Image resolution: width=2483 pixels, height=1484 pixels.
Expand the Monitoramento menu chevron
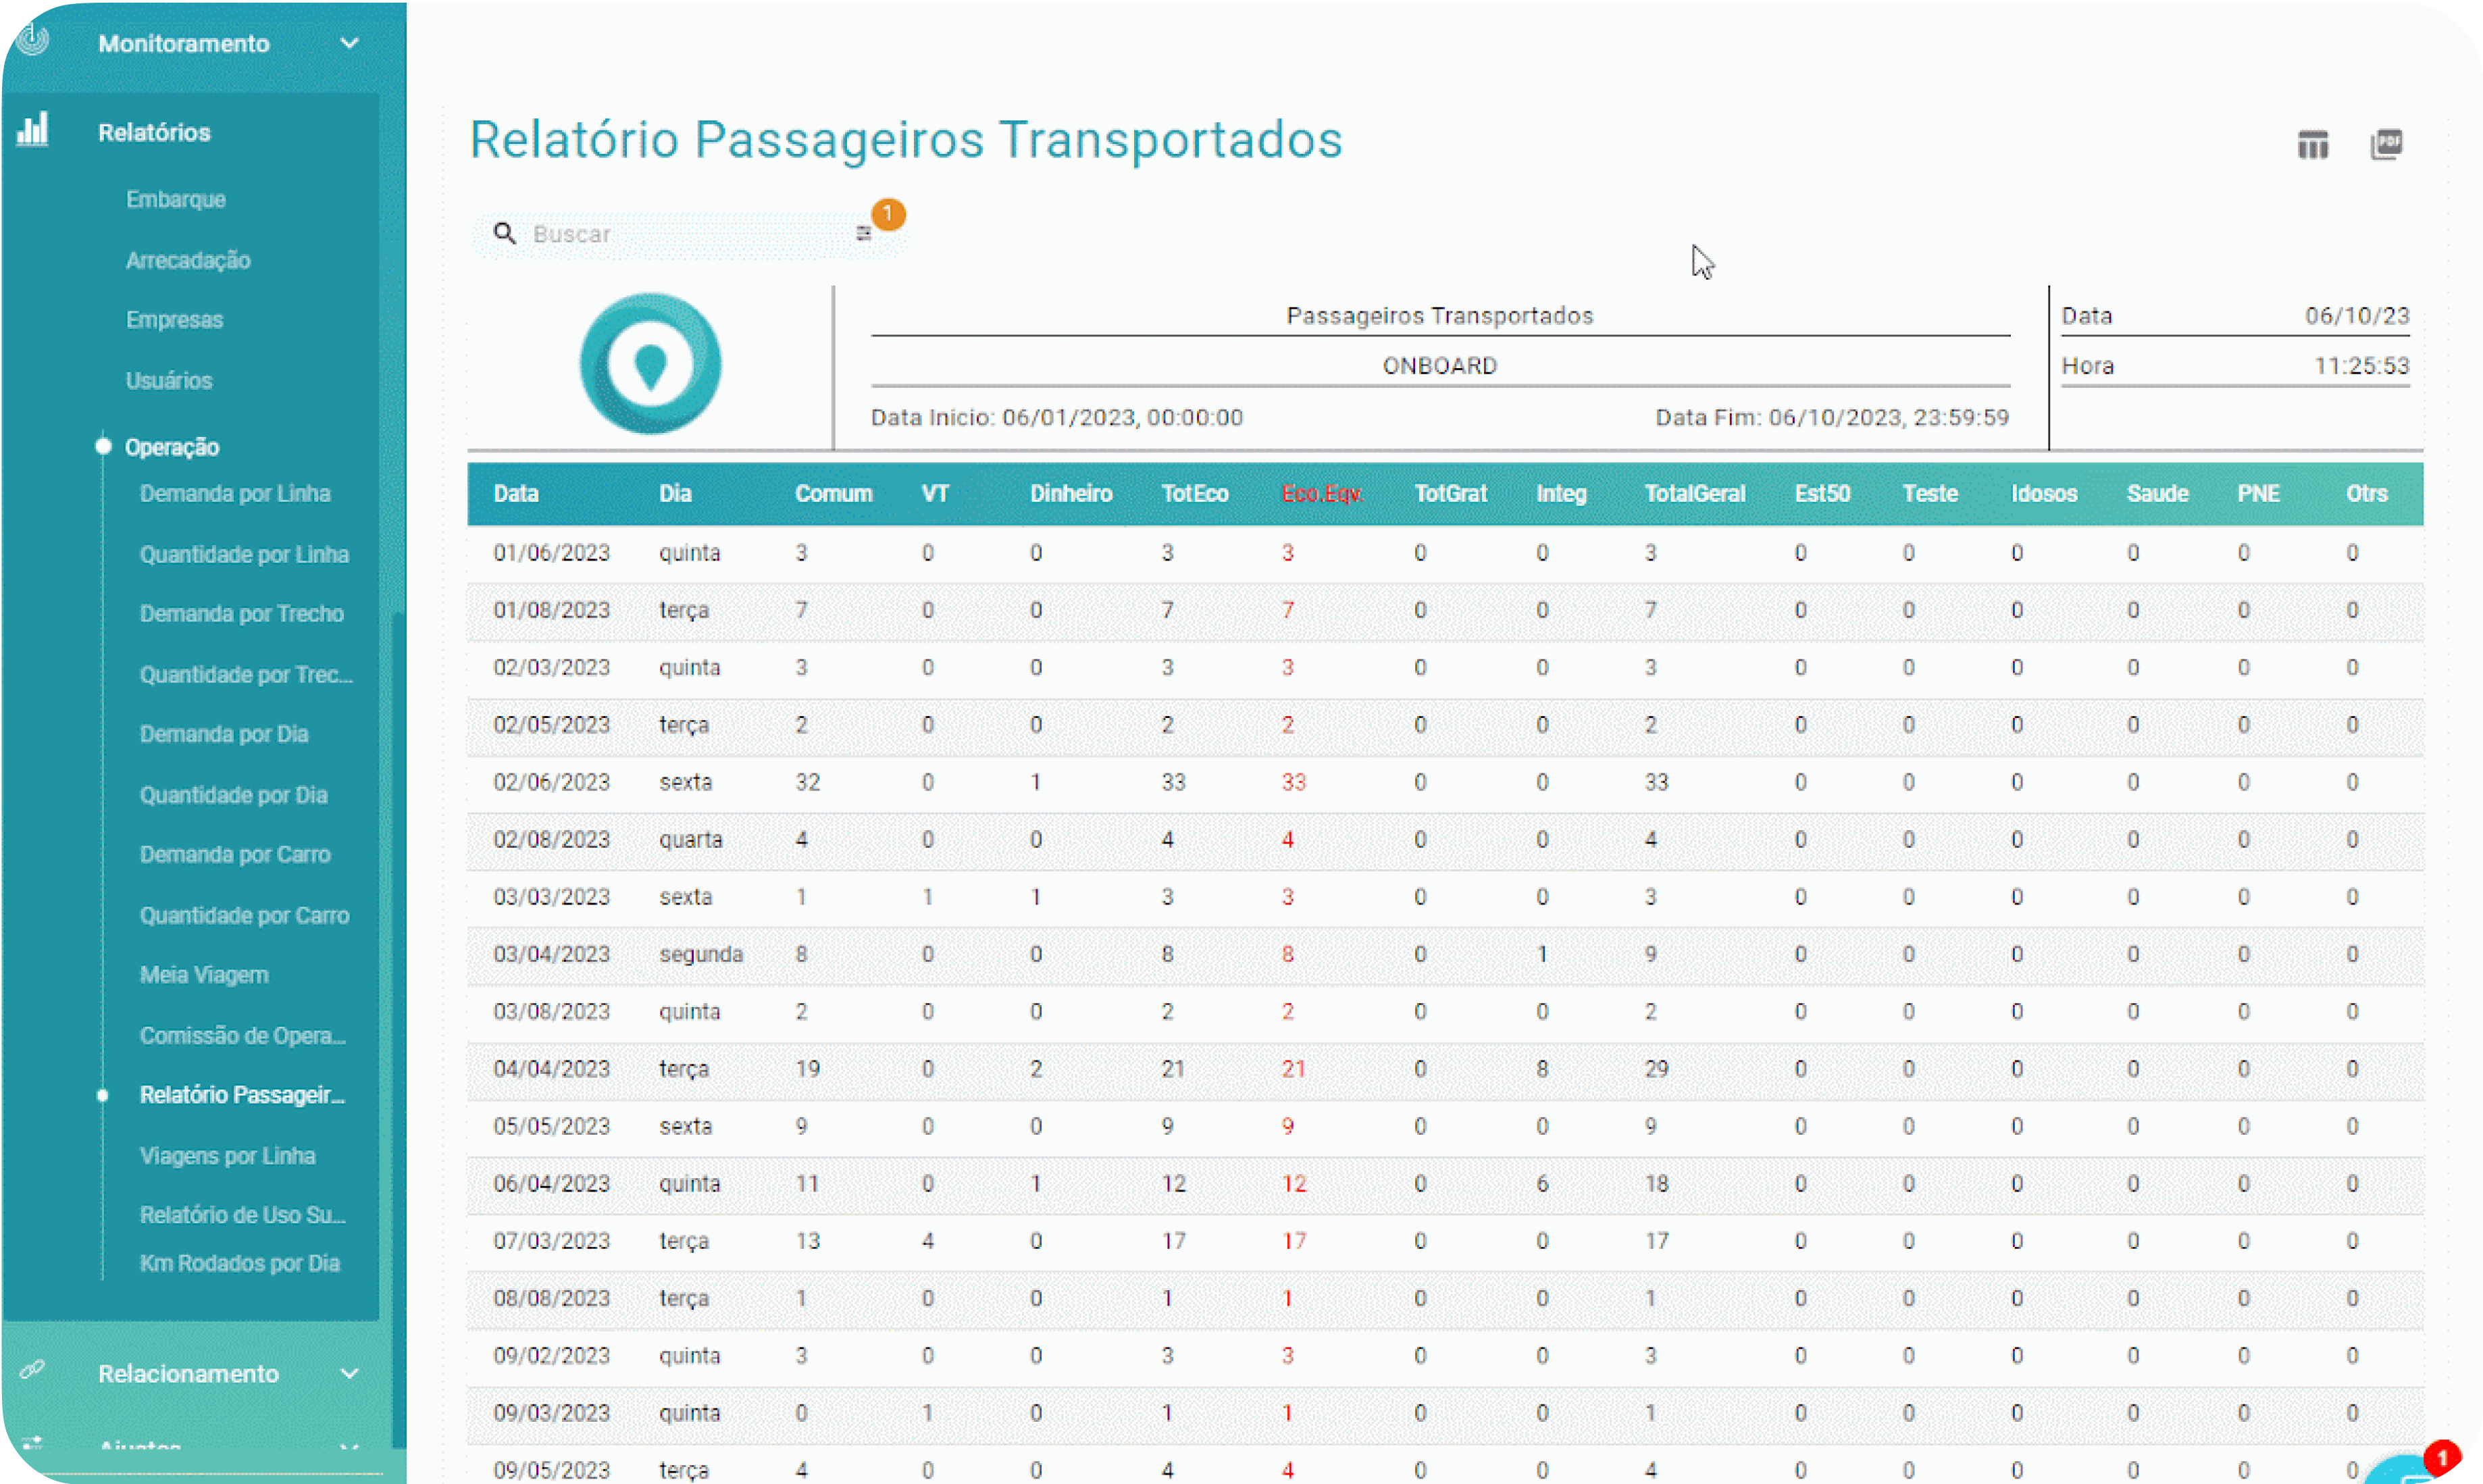349,43
